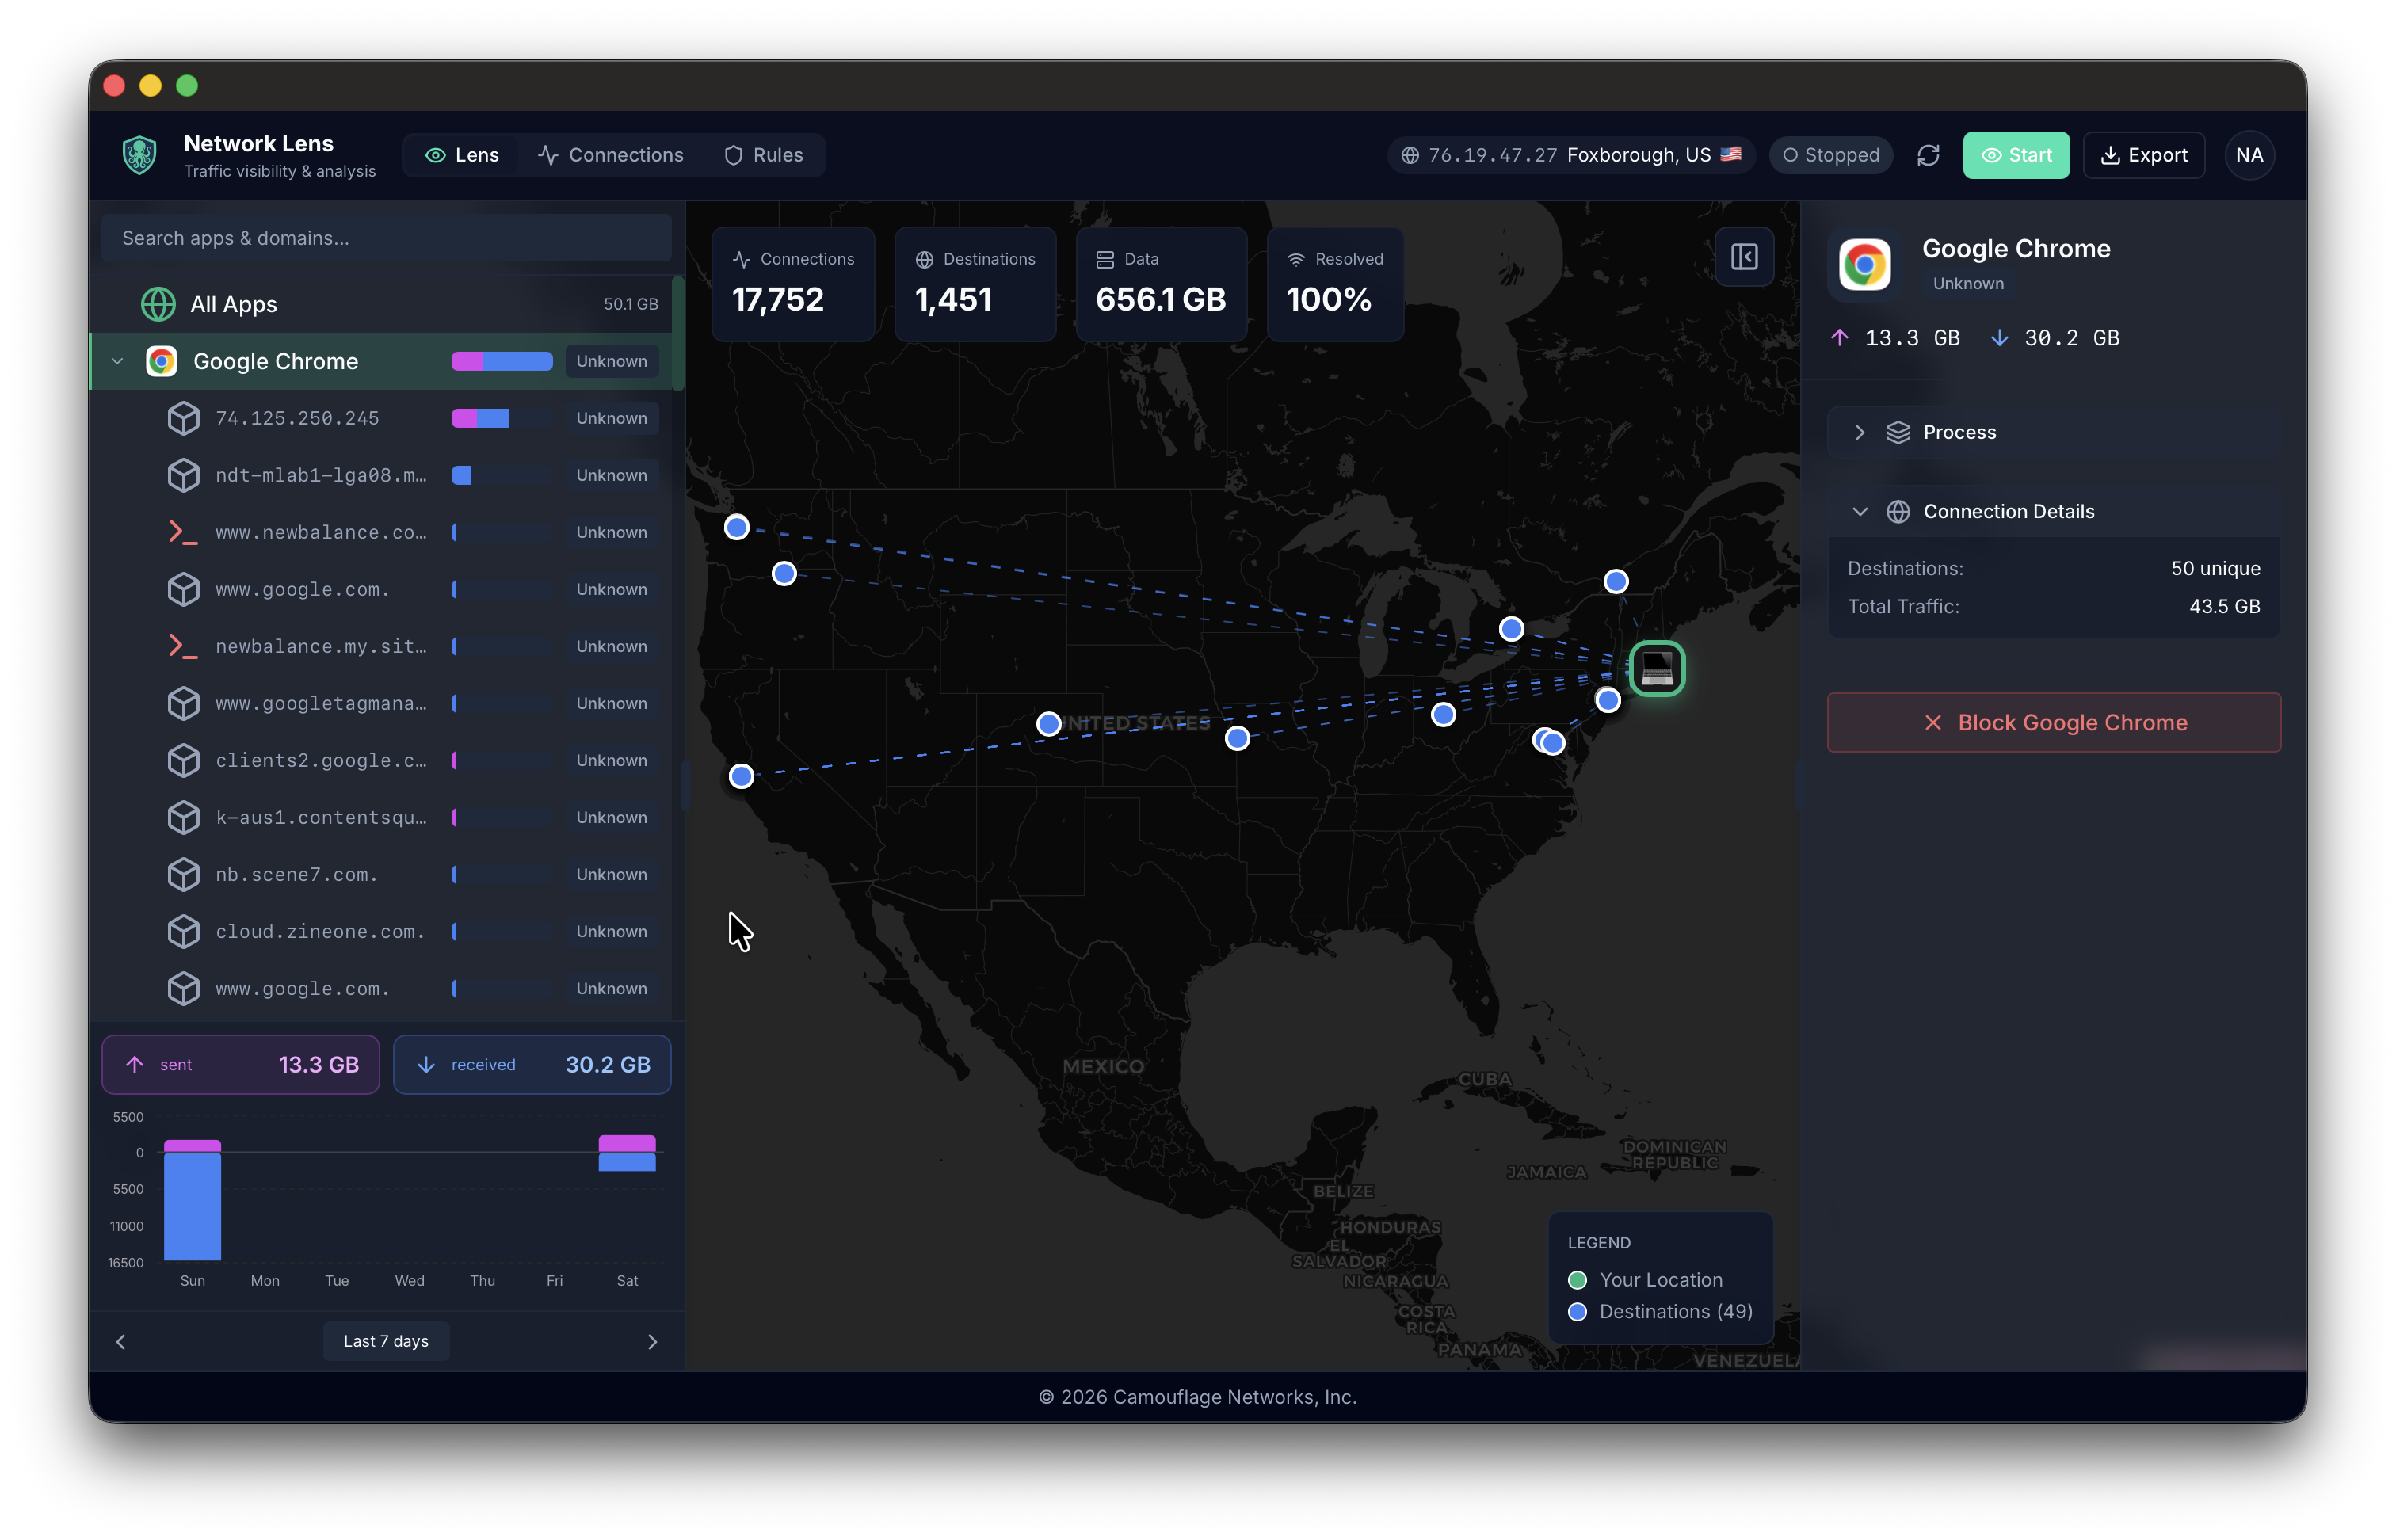2396x1540 pixels.
Task: Collapse the map side panel icon
Action: [1744, 257]
